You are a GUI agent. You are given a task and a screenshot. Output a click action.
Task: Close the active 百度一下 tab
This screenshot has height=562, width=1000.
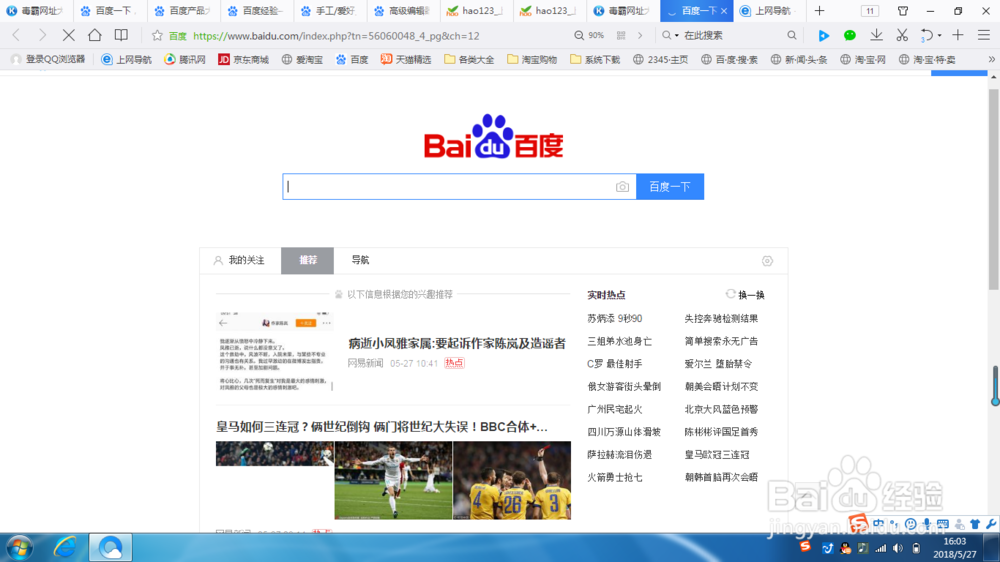click(724, 11)
